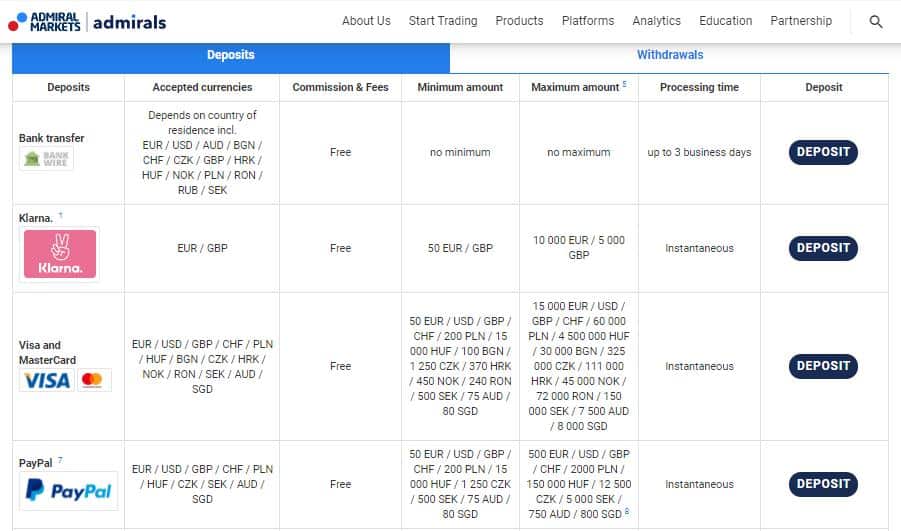Open the About Us menu
Image resolution: width=901 pixels, height=531 pixels.
click(x=366, y=21)
